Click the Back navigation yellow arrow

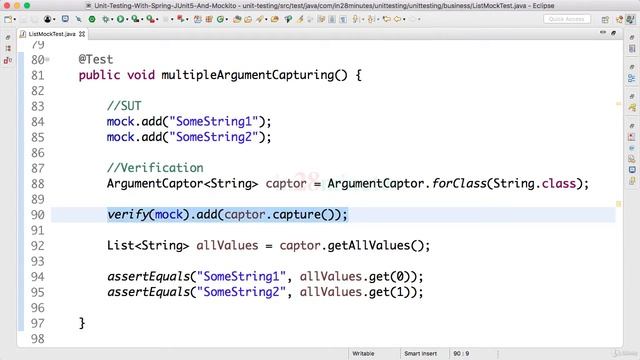[397, 19]
